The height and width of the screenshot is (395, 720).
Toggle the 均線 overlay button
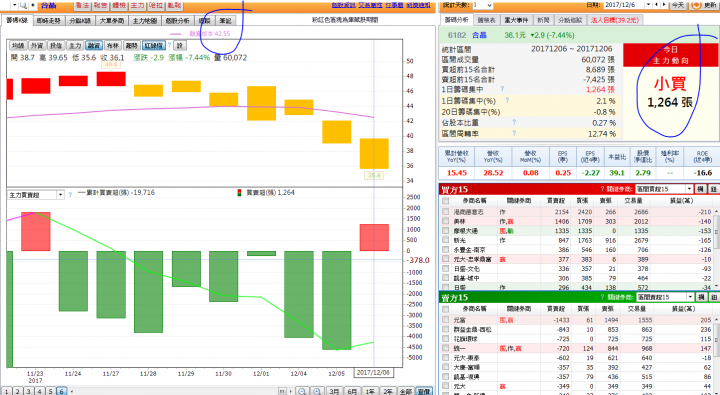tap(18, 45)
